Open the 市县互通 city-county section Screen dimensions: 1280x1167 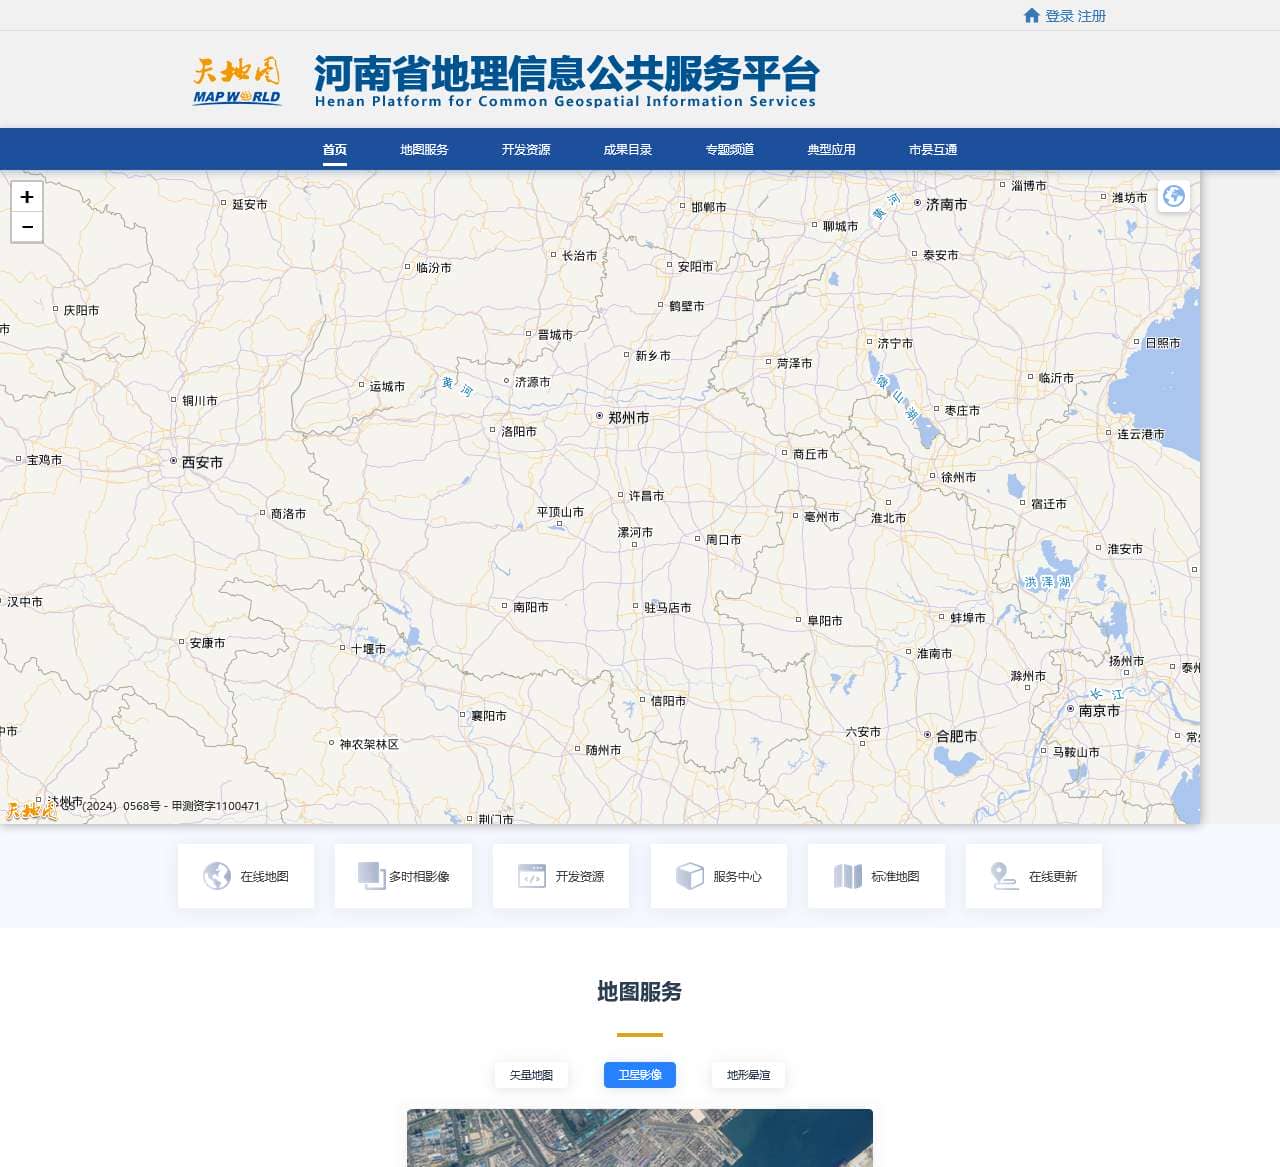pos(933,150)
